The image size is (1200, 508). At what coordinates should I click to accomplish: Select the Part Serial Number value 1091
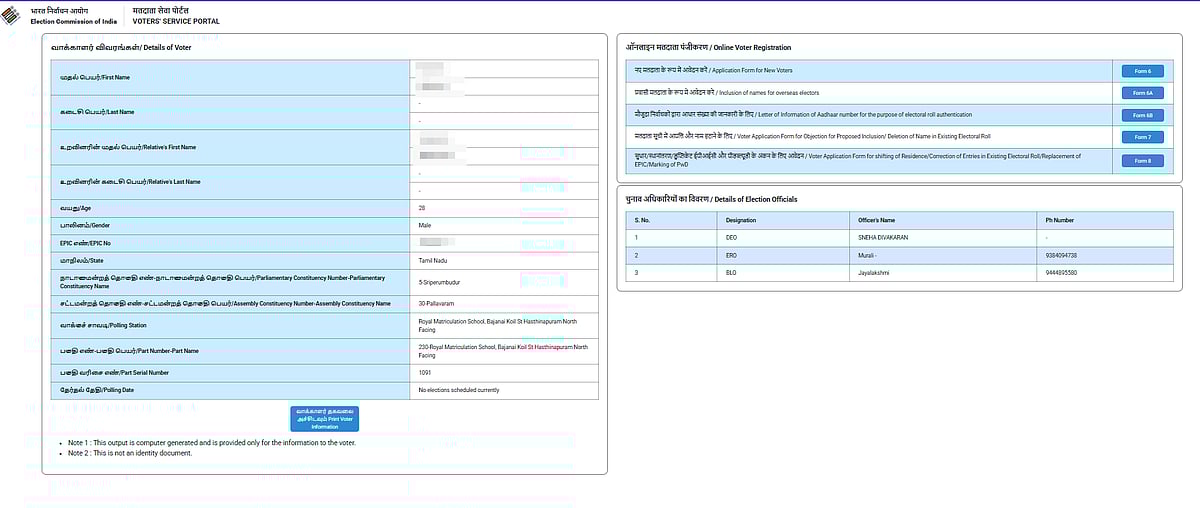click(x=426, y=372)
